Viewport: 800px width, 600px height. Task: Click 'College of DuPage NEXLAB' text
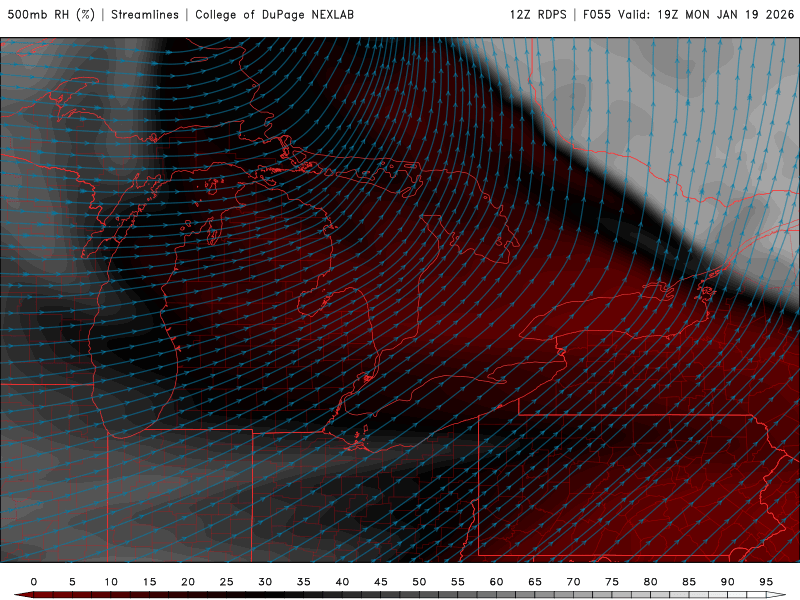coord(274,15)
